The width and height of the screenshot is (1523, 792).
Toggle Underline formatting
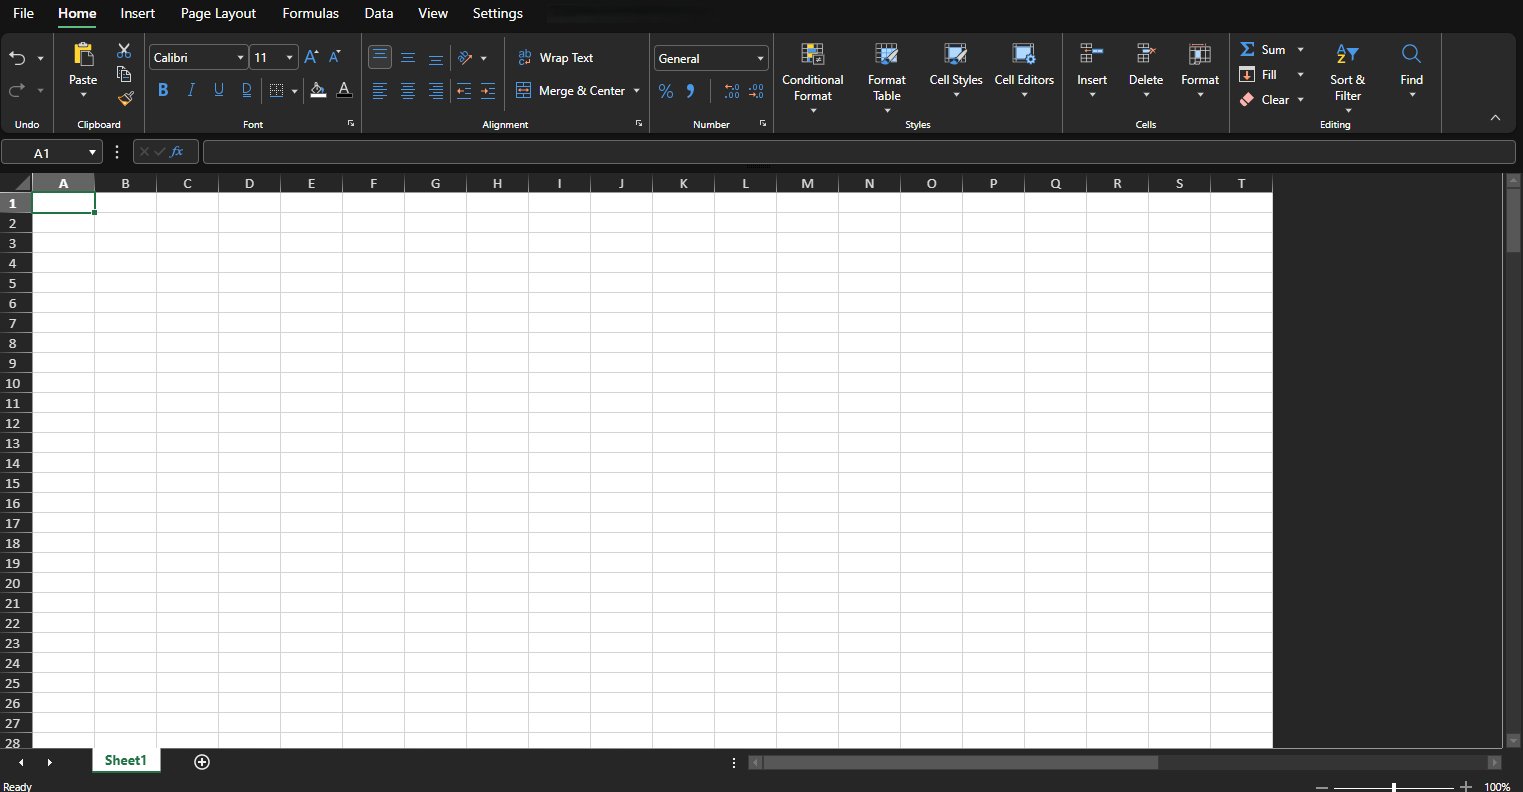tap(219, 91)
